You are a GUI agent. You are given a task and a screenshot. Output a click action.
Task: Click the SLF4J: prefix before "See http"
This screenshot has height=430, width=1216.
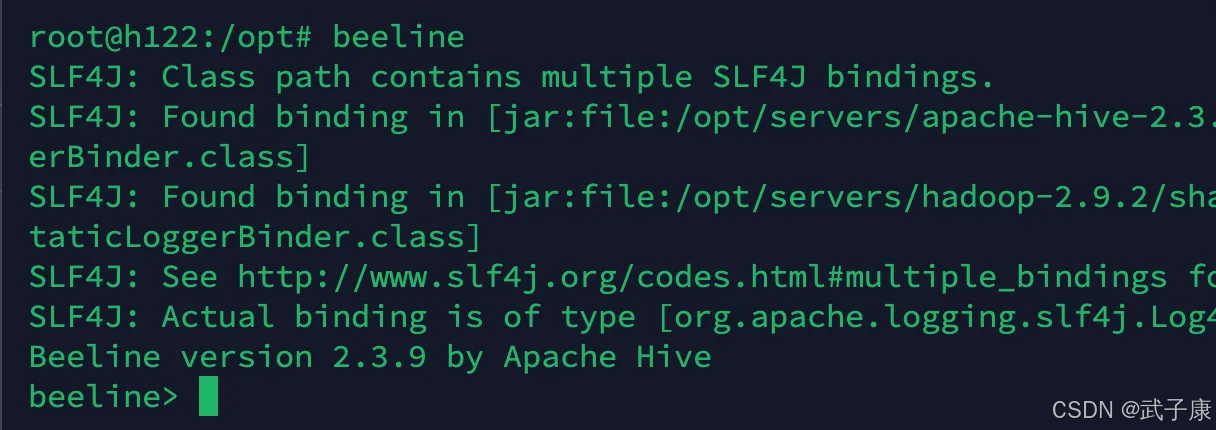click(x=85, y=277)
